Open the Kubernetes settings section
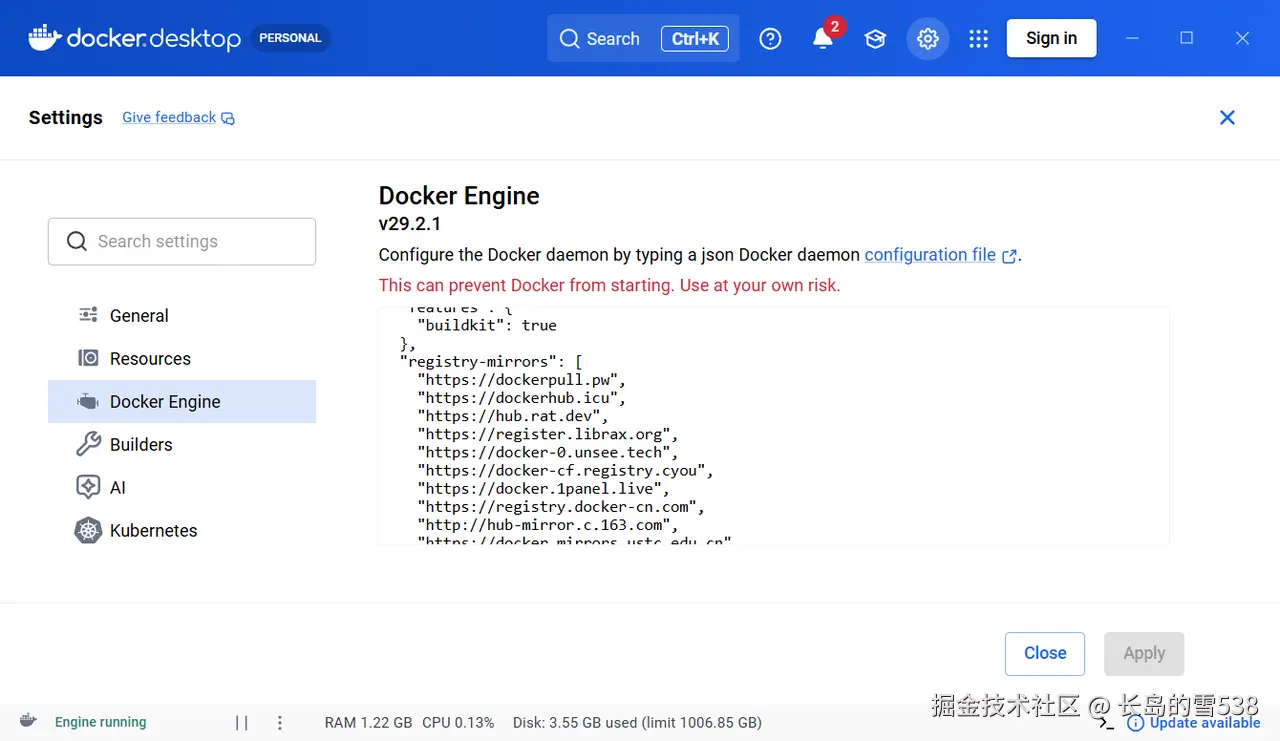This screenshot has width=1280, height=741. [182, 530]
